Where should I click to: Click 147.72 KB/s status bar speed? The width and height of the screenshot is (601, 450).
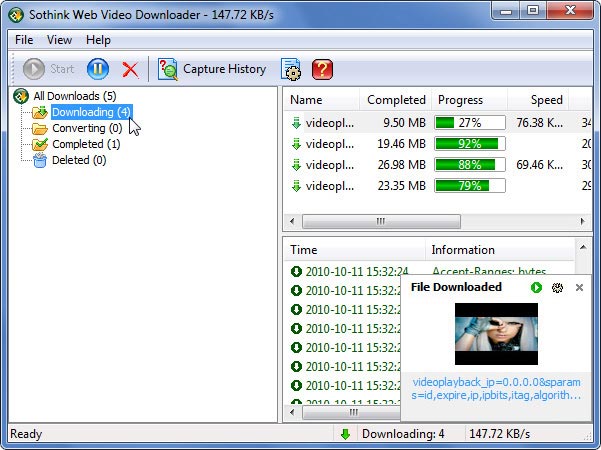[x=499, y=434]
